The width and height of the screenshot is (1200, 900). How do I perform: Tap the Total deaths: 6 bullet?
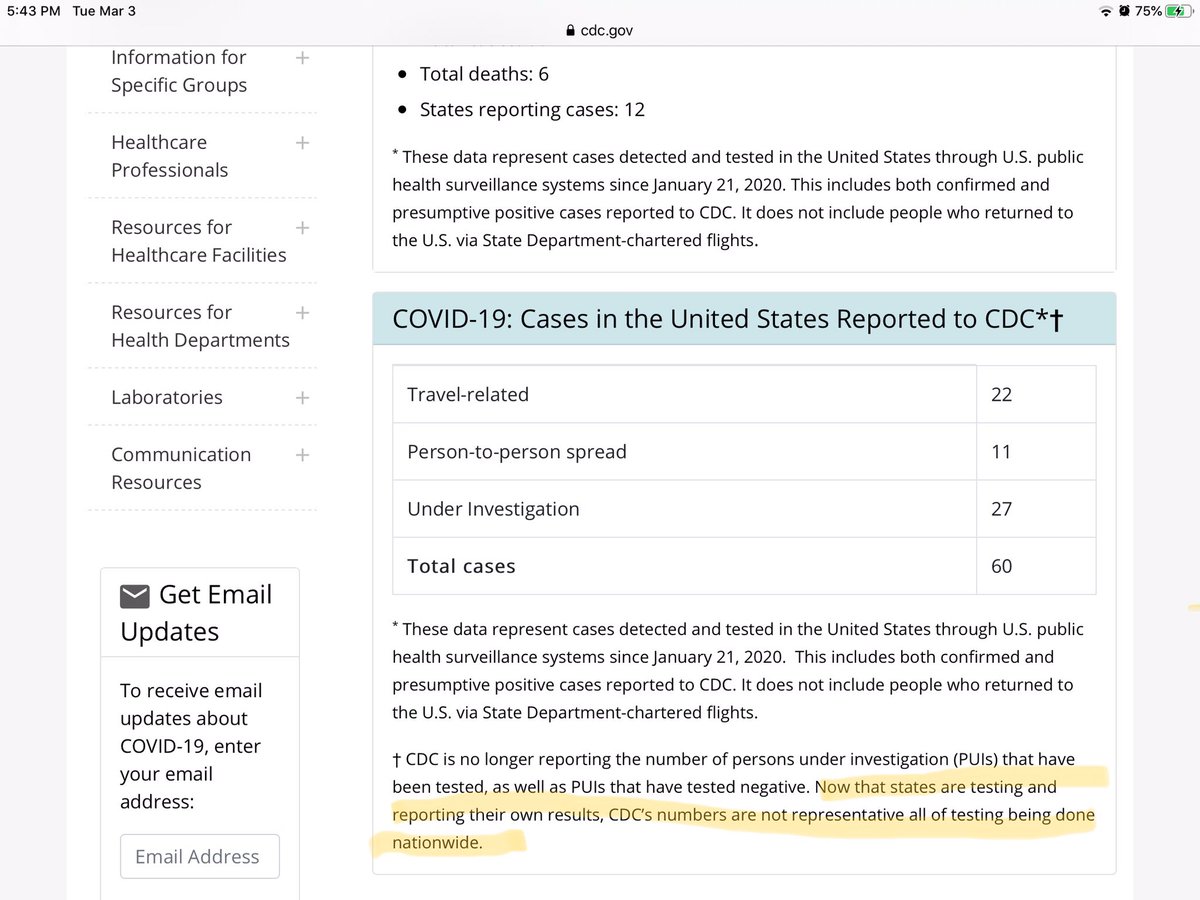point(484,74)
